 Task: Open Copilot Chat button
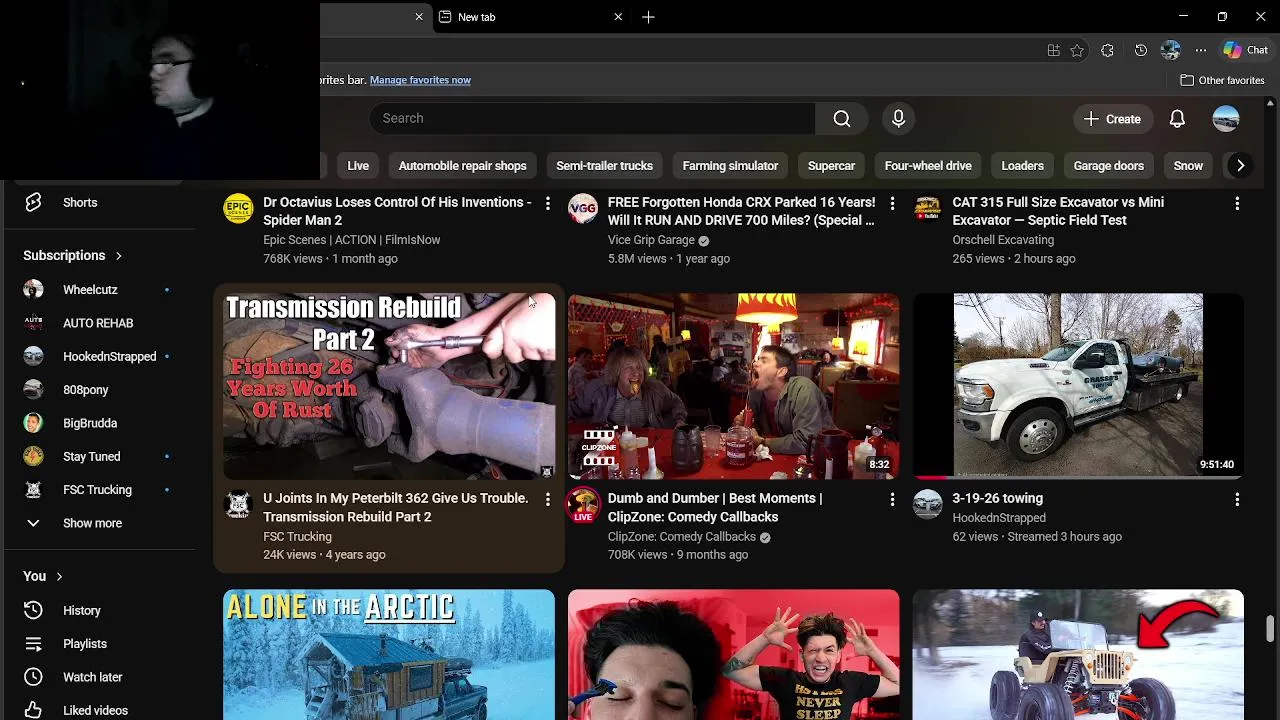[x=1245, y=50]
